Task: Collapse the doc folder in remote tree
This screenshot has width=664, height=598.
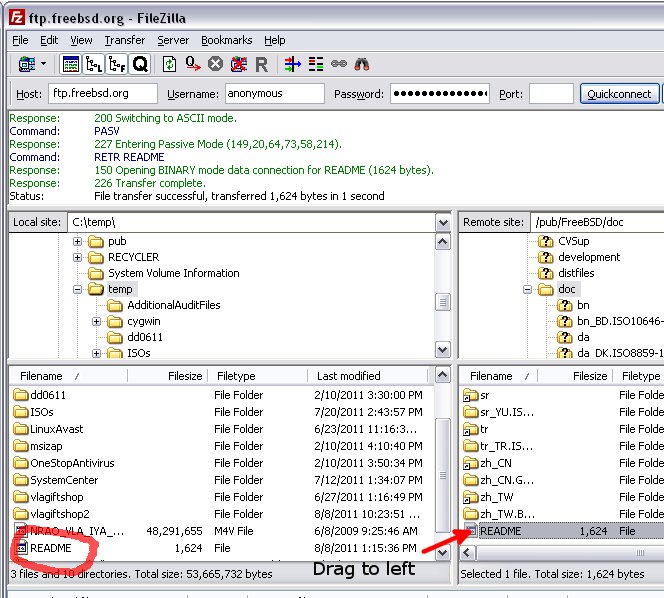Action: click(527, 289)
